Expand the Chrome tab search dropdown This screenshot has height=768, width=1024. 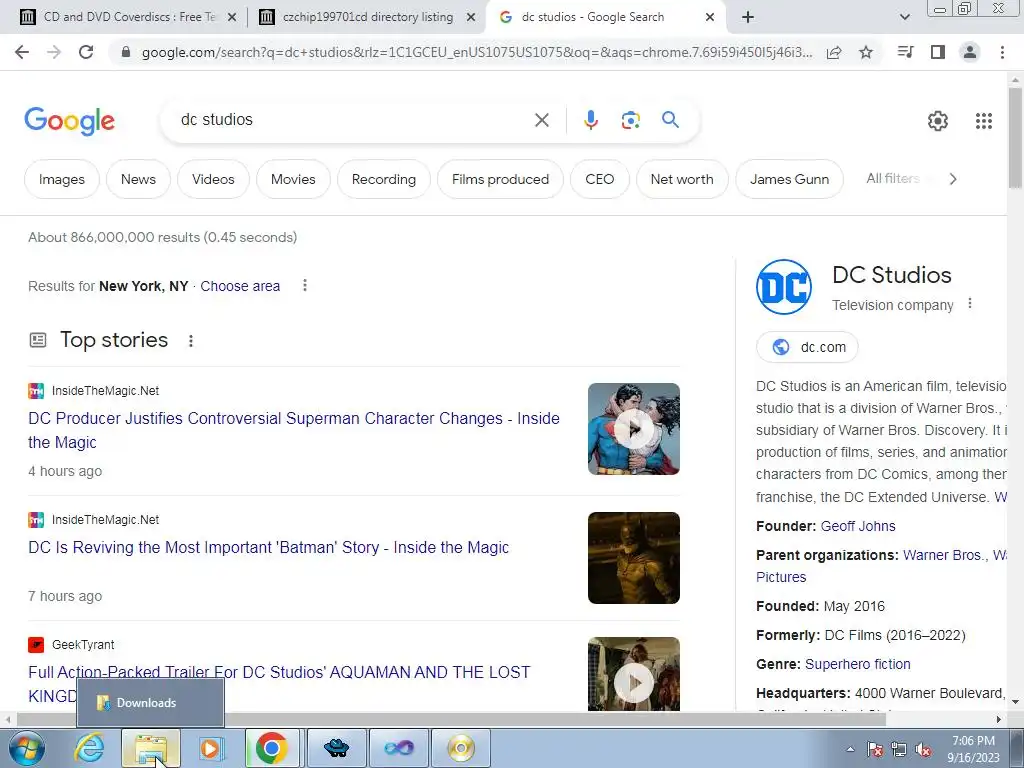pos(904,17)
